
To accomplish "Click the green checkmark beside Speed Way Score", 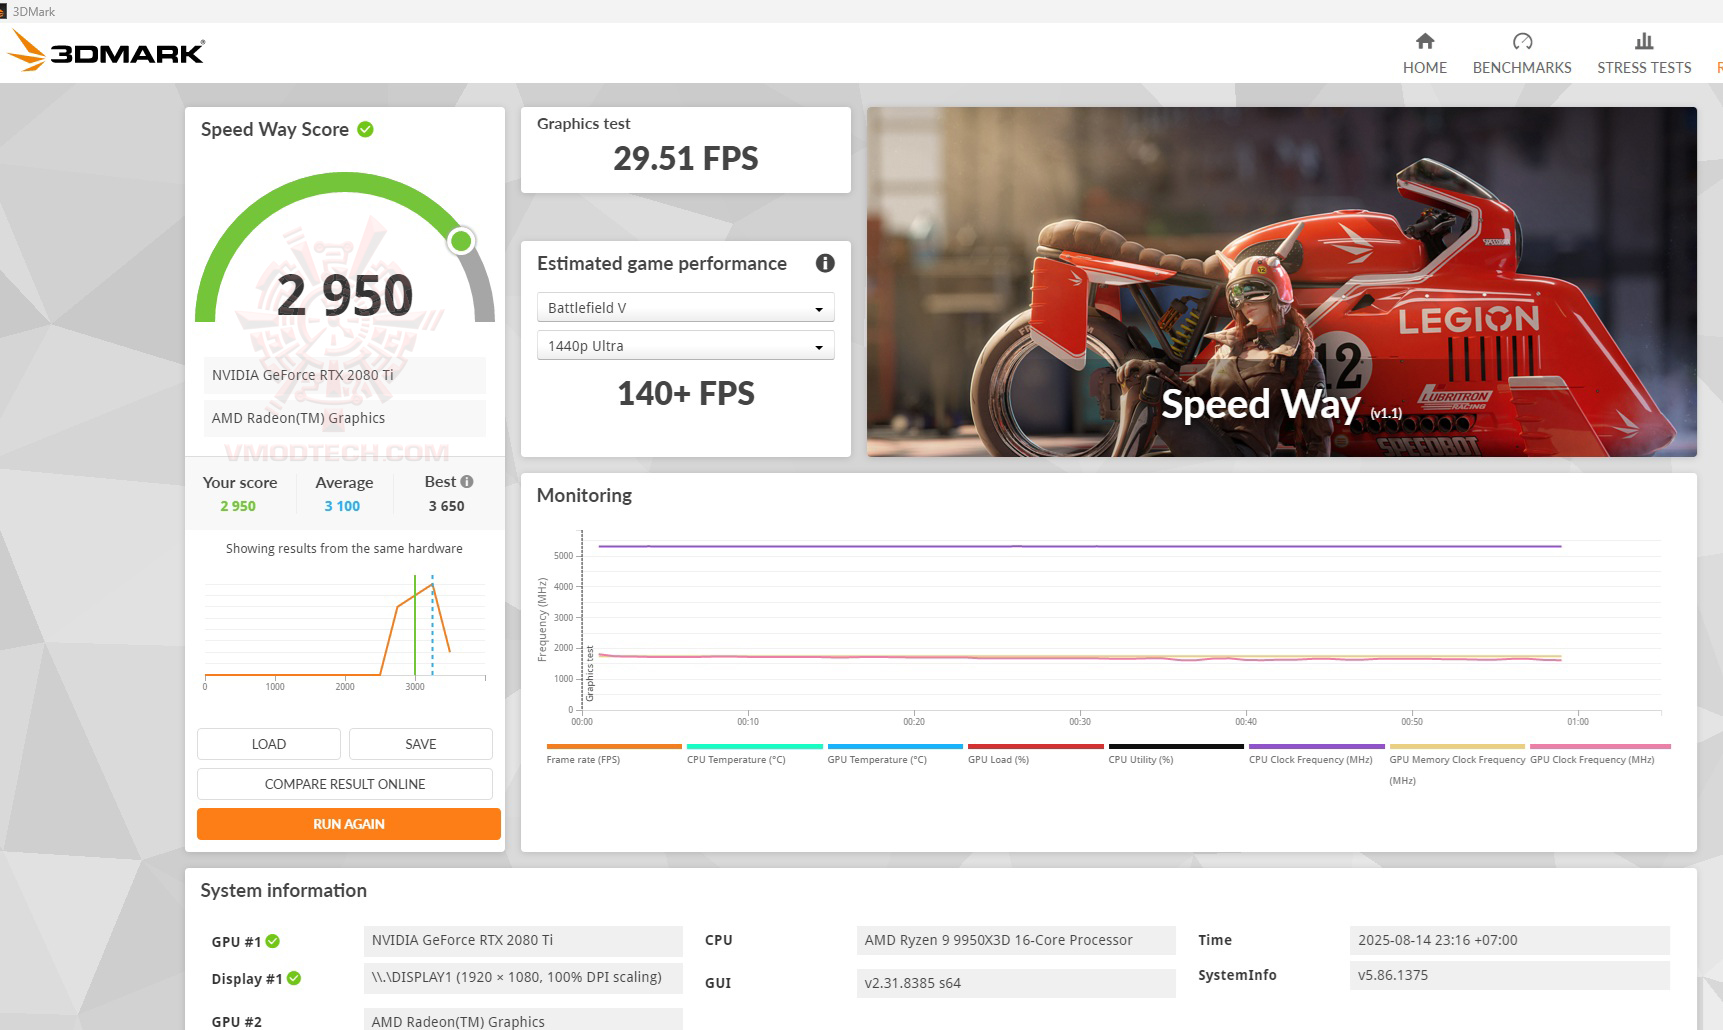I will pos(363,129).
